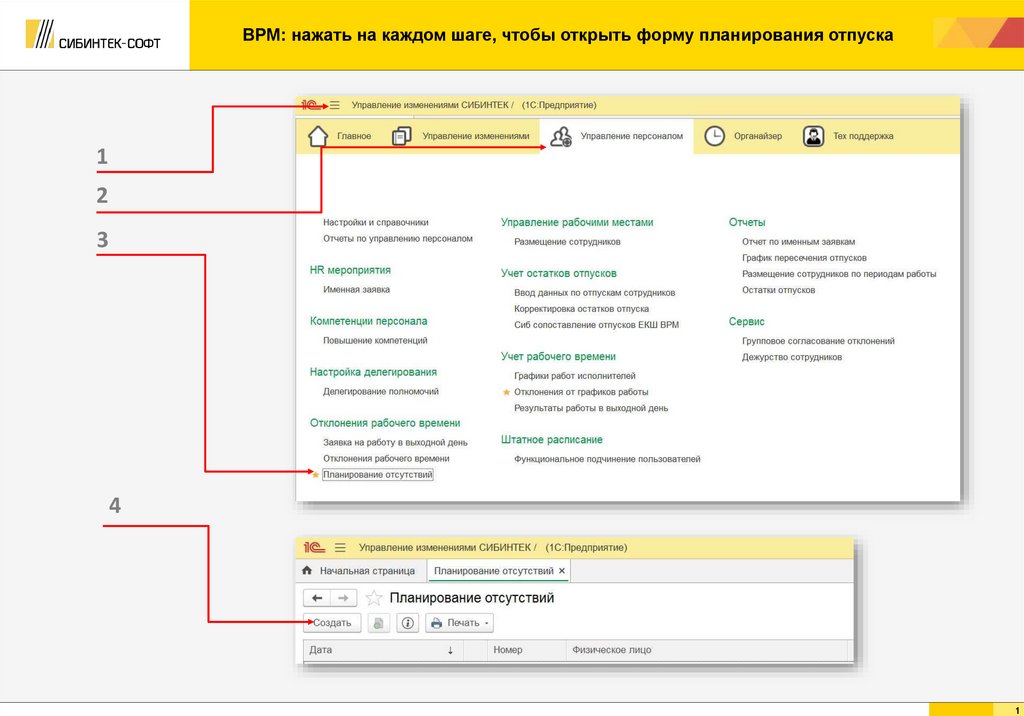The image size is (1024, 716).
Task: Open Заявка на работу в выходной день
Action: 395,442
